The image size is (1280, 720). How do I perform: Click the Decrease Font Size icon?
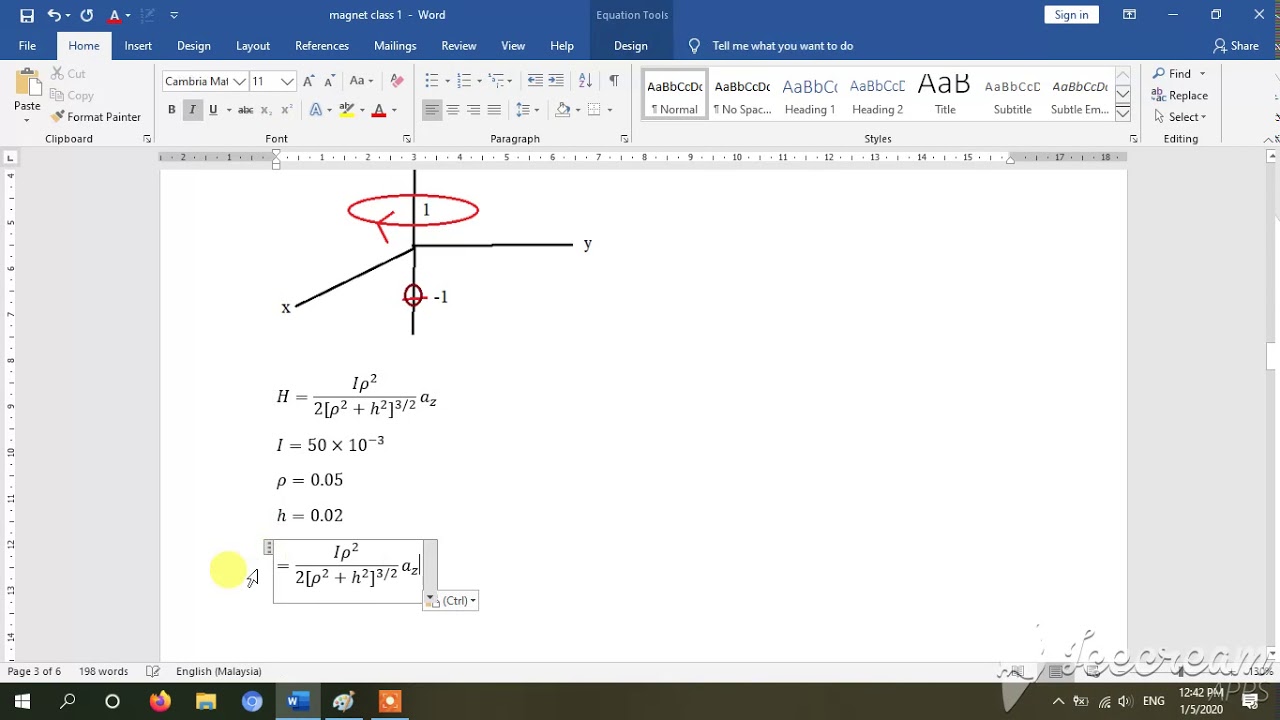click(x=330, y=81)
